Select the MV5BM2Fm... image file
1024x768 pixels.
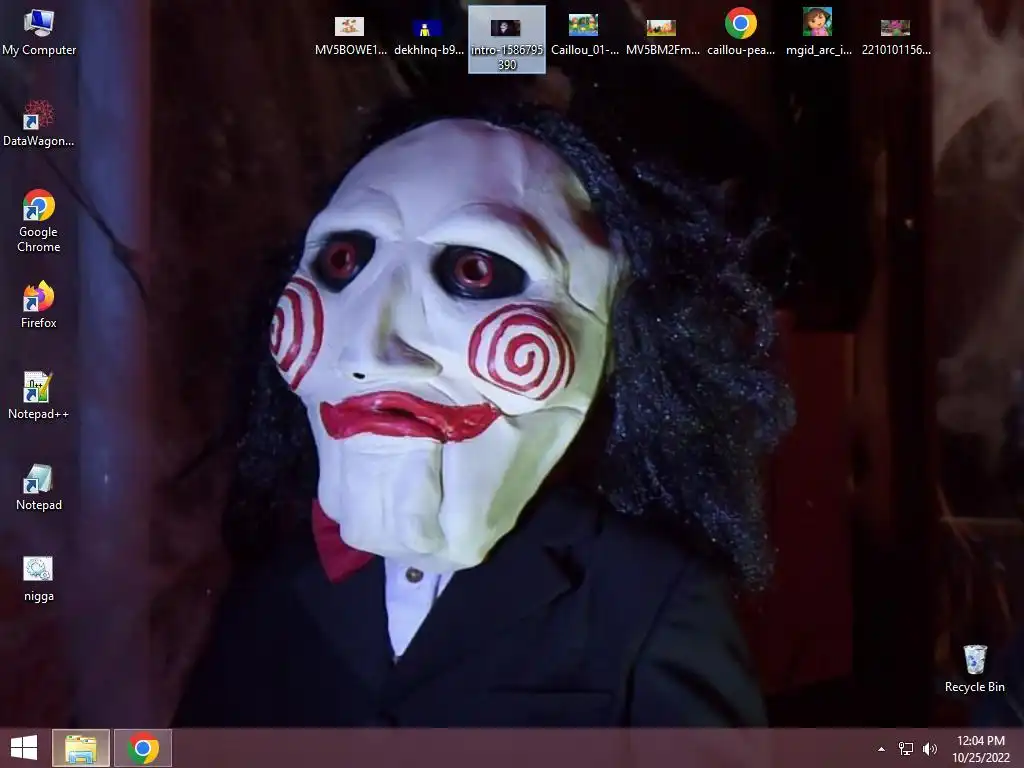(662, 36)
